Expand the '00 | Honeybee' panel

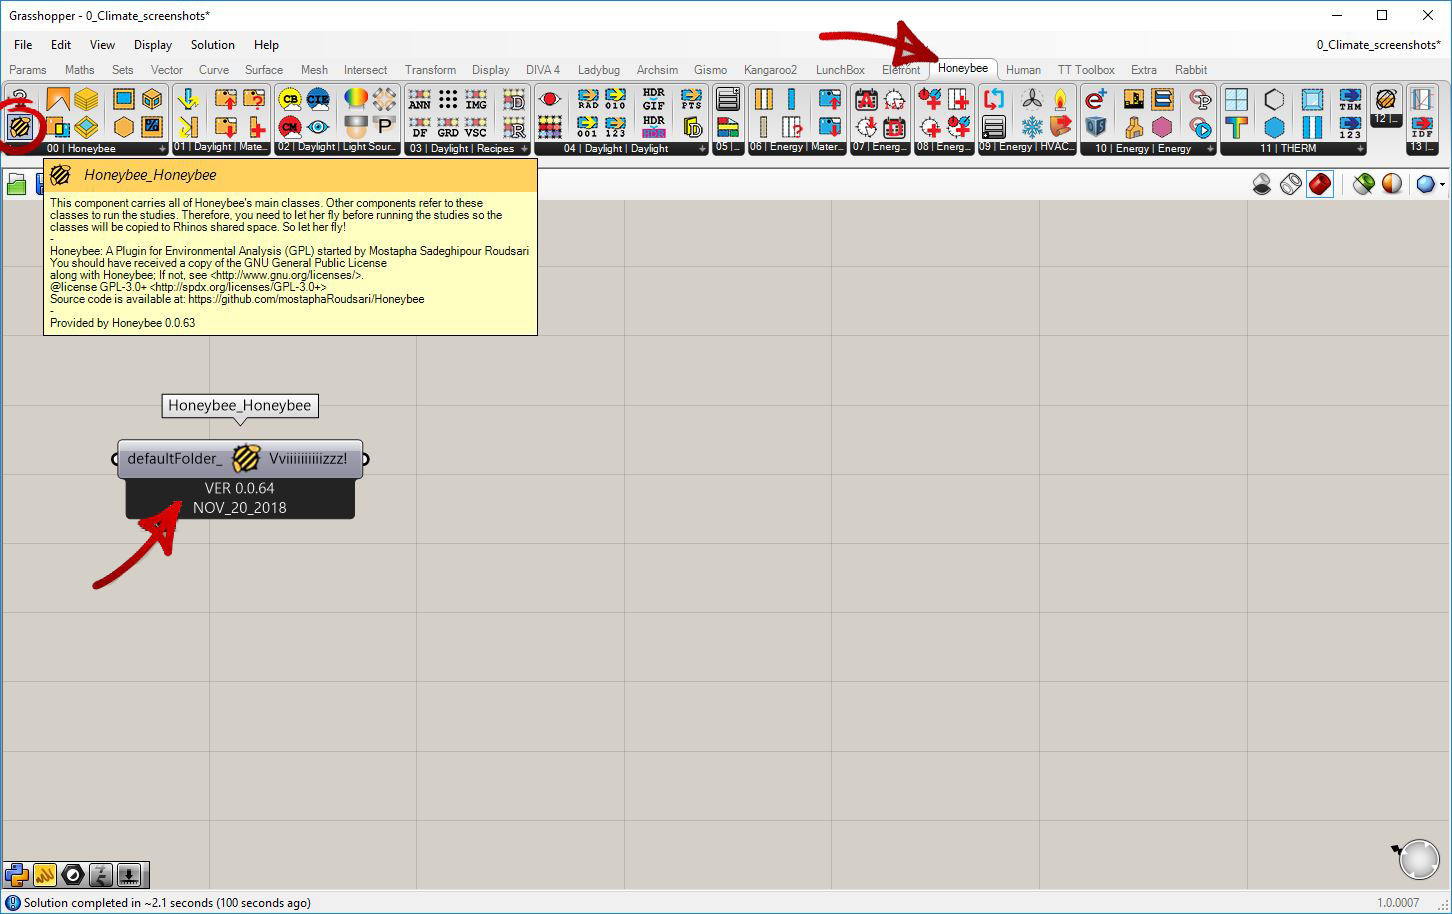point(162,149)
